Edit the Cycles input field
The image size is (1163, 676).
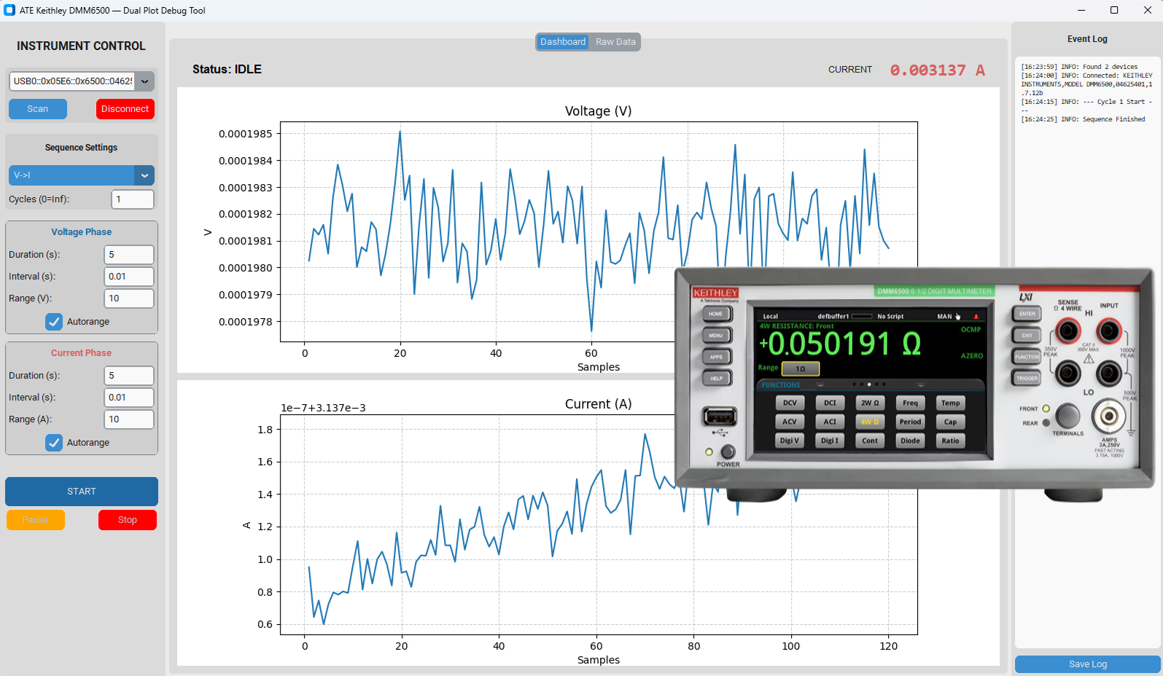coord(133,198)
